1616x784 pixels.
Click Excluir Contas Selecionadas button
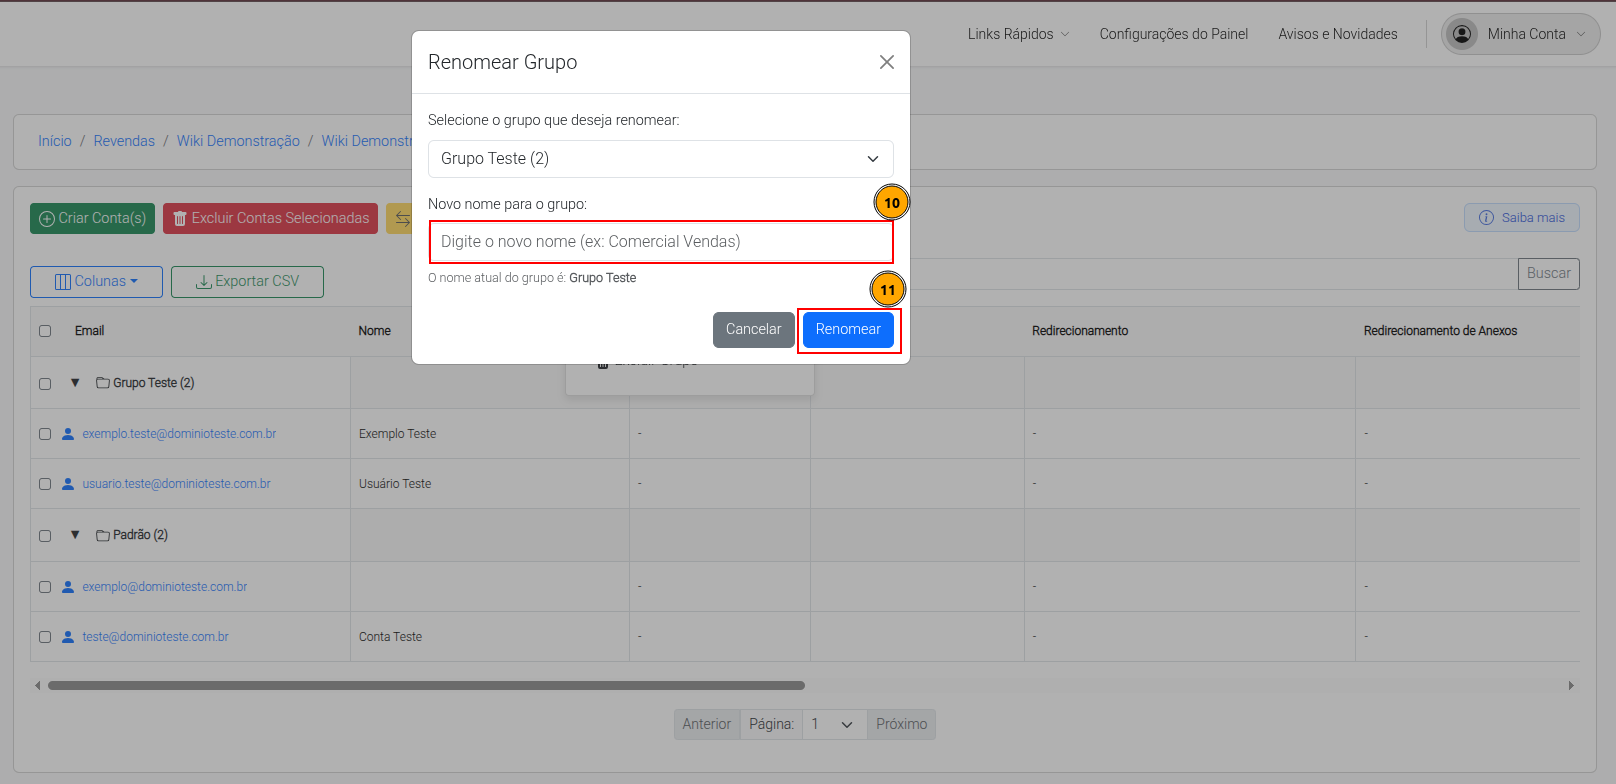(270, 218)
